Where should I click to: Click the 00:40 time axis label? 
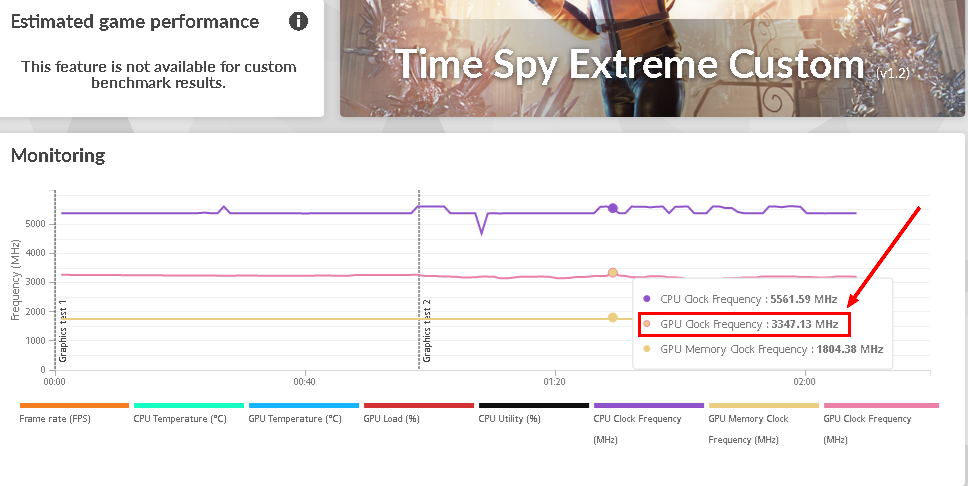pyautogui.click(x=304, y=382)
